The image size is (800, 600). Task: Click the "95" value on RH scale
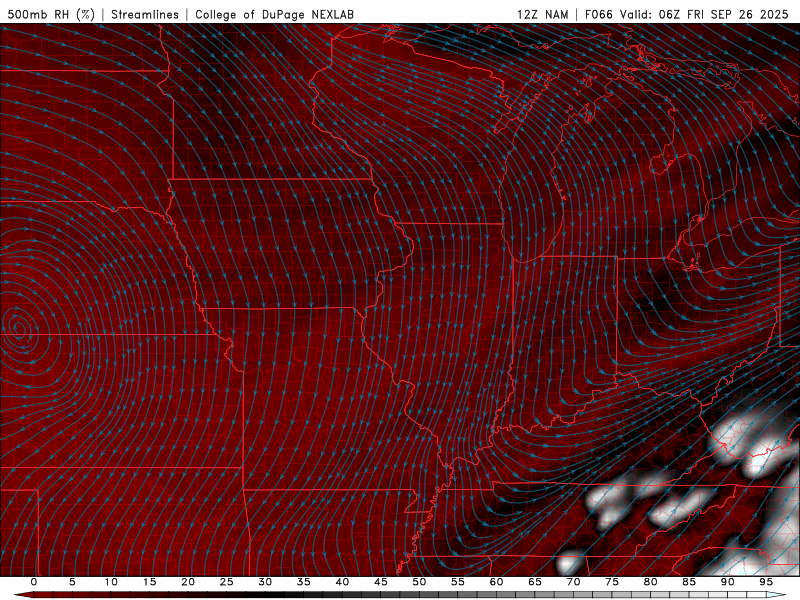(766, 582)
